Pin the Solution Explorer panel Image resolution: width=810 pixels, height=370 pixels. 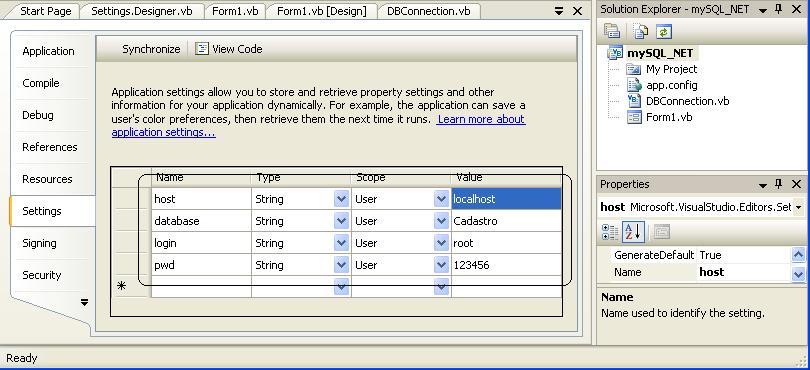tap(778, 9)
